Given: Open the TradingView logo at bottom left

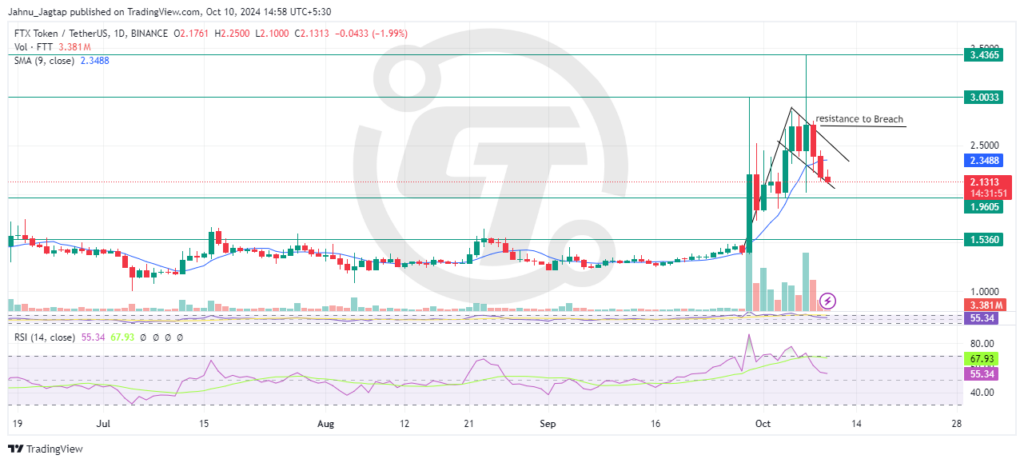Looking at the screenshot, I should tap(45, 449).
